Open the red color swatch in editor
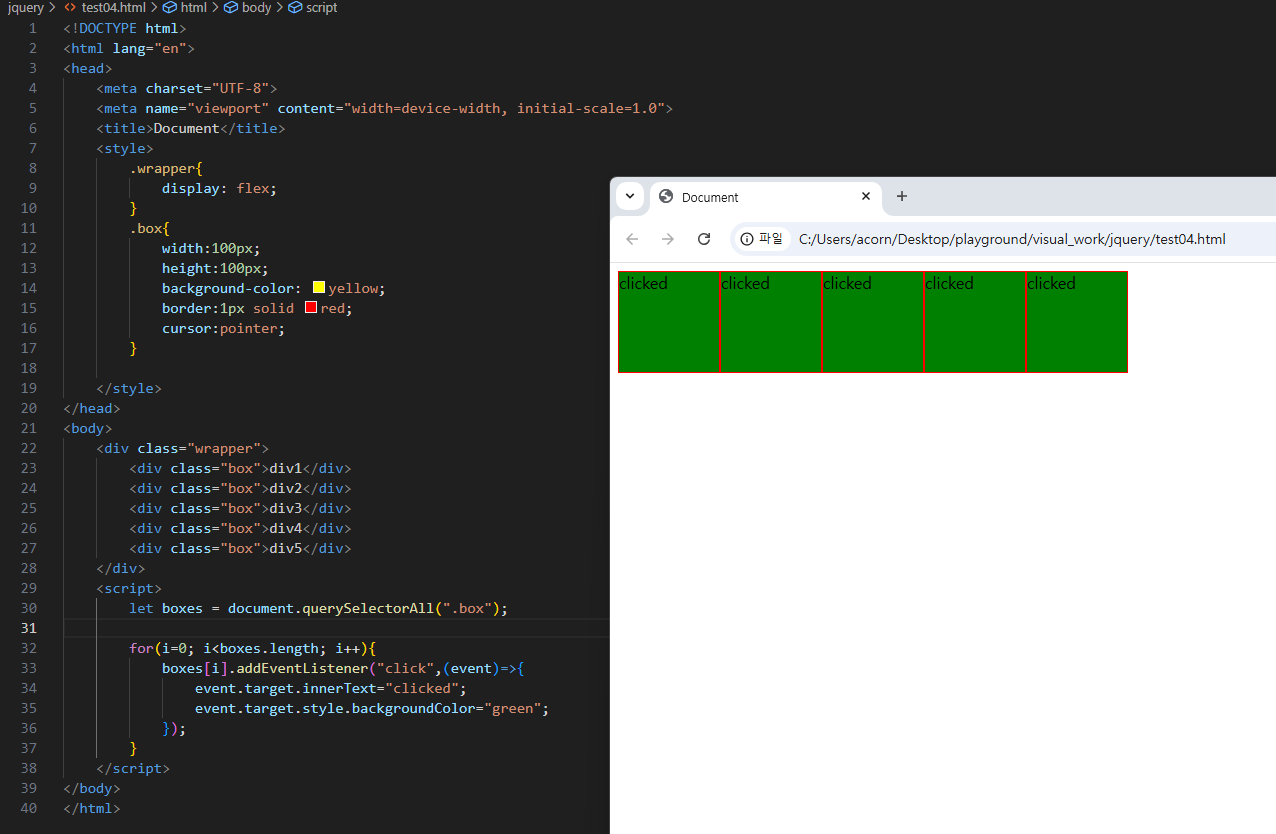This screenshot has height=834, width=1276. [311, 307]
